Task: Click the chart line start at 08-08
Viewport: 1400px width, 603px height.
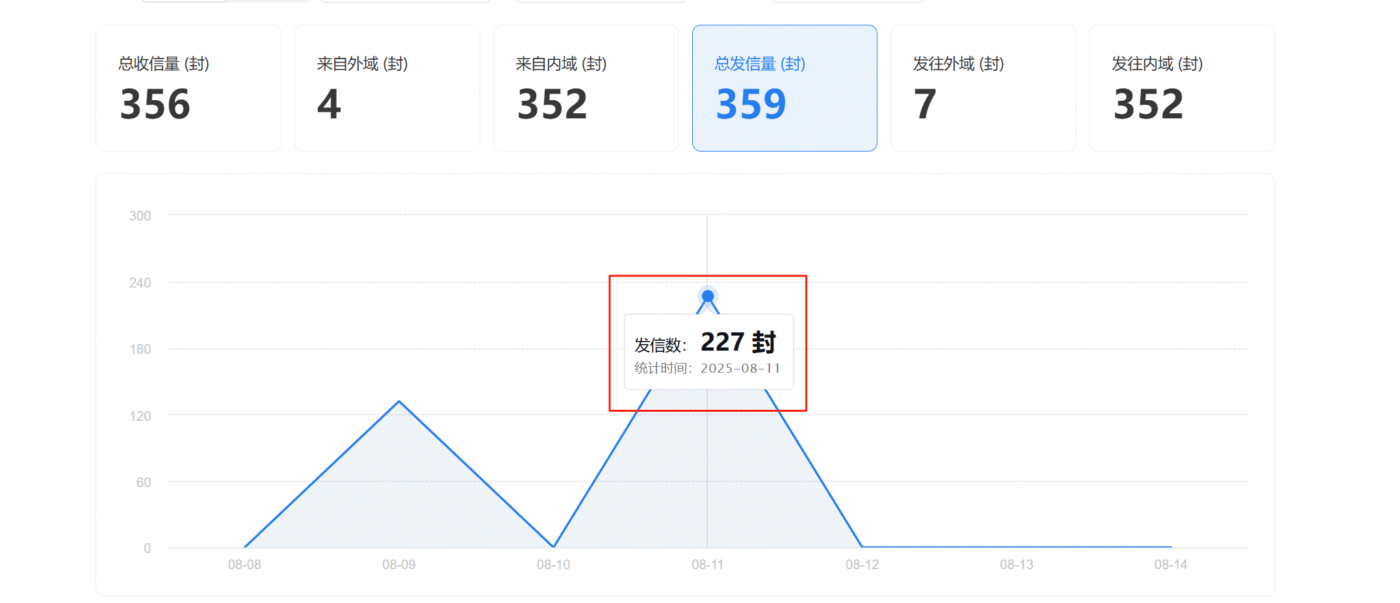Action: (245, 547)
